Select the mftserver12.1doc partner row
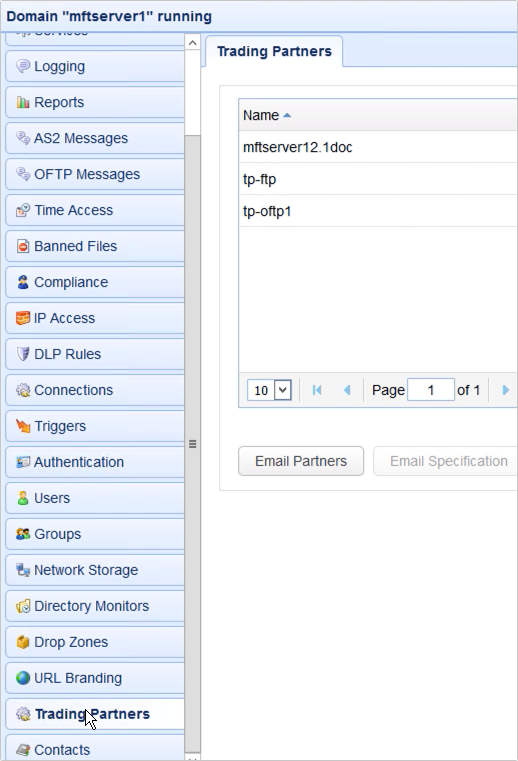 point(378,147)
